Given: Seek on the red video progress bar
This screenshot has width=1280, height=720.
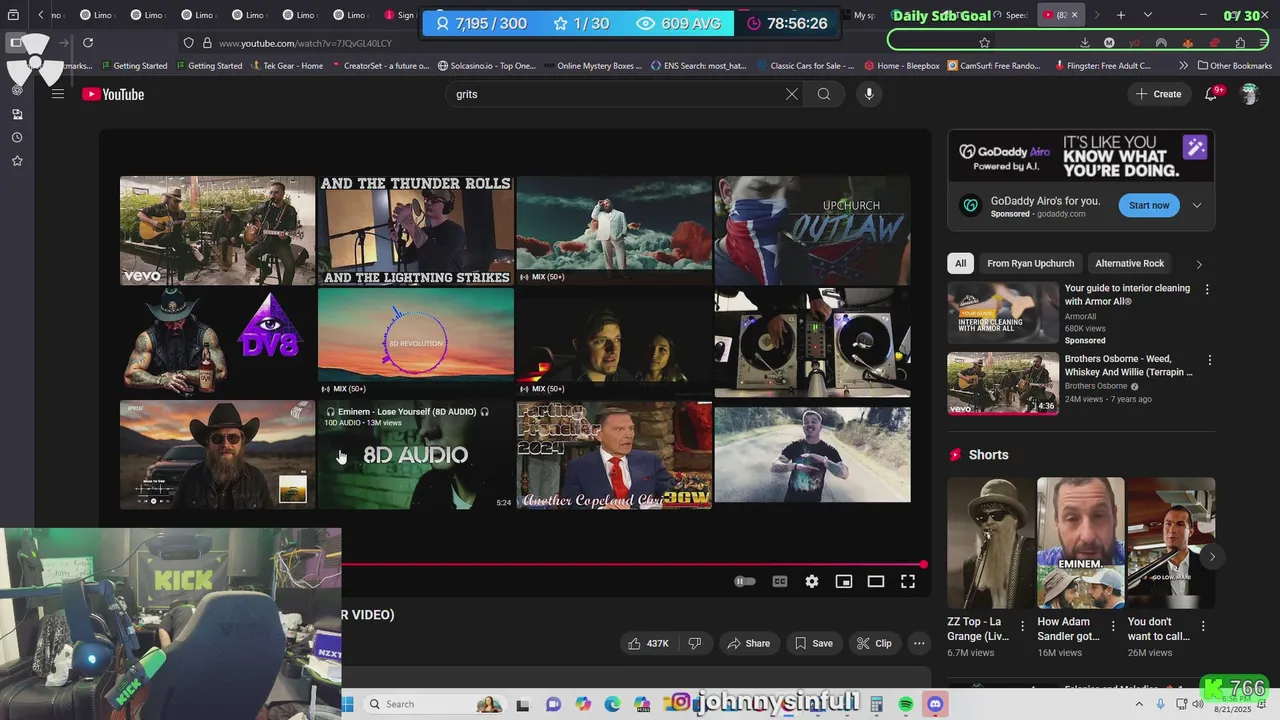Looking at the screenshot, I should tap(633, 564).
